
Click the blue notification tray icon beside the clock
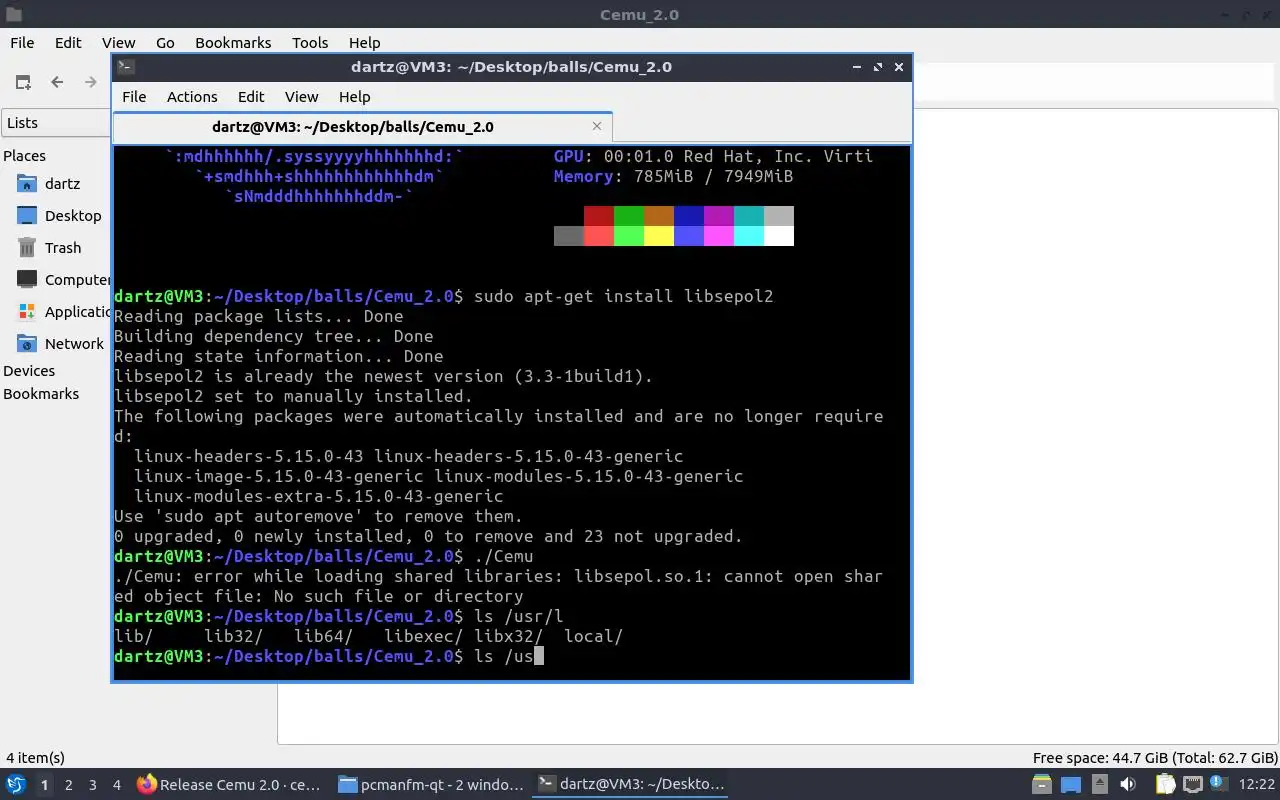click(1220, 784)
